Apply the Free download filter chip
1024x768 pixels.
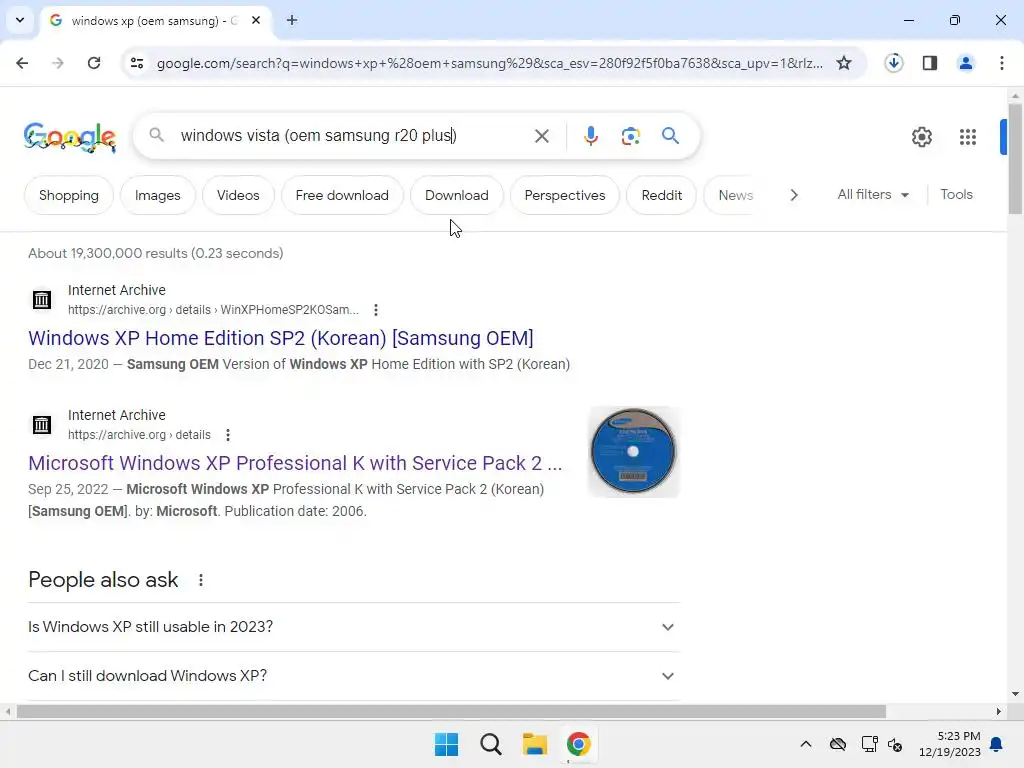coord(342,195)
